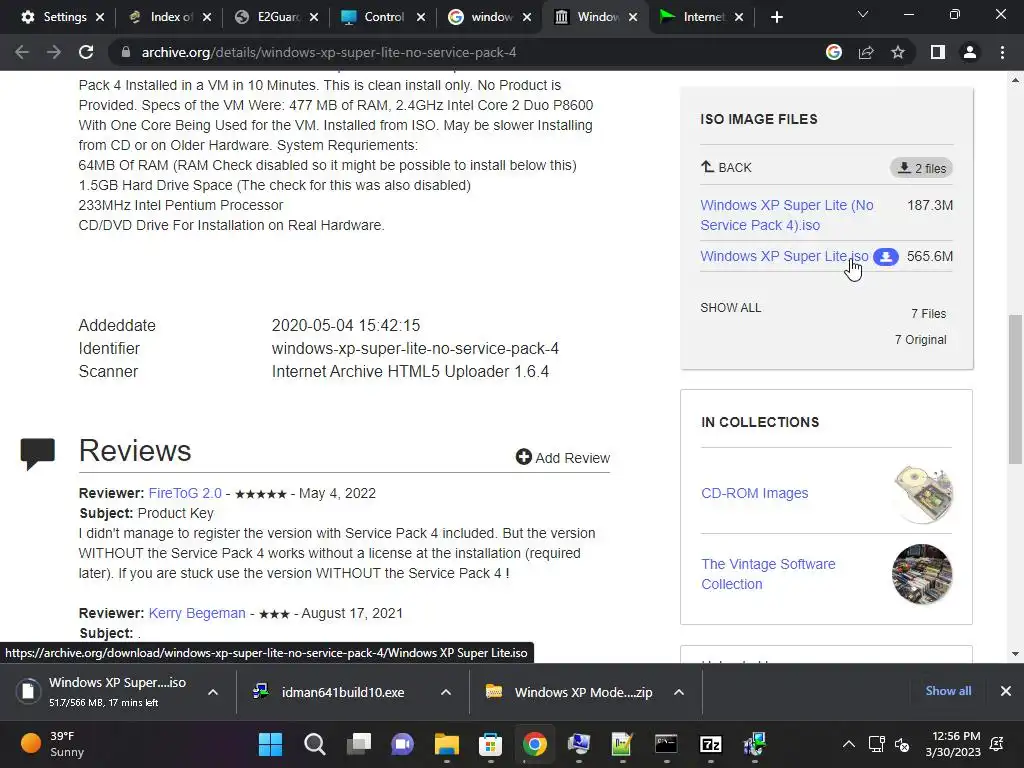Expand options for Windows XP Super iso download

pyautogui.click(x=213, y=692)
